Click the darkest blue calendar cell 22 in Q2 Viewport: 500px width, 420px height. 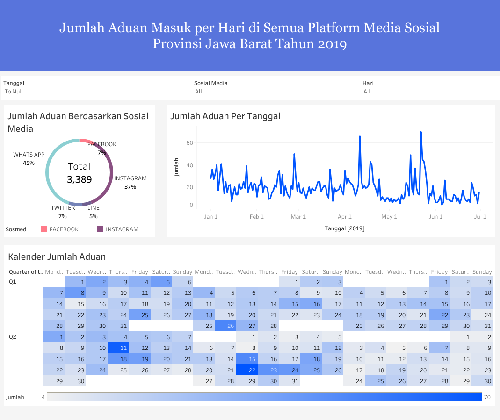pos(247,370)
